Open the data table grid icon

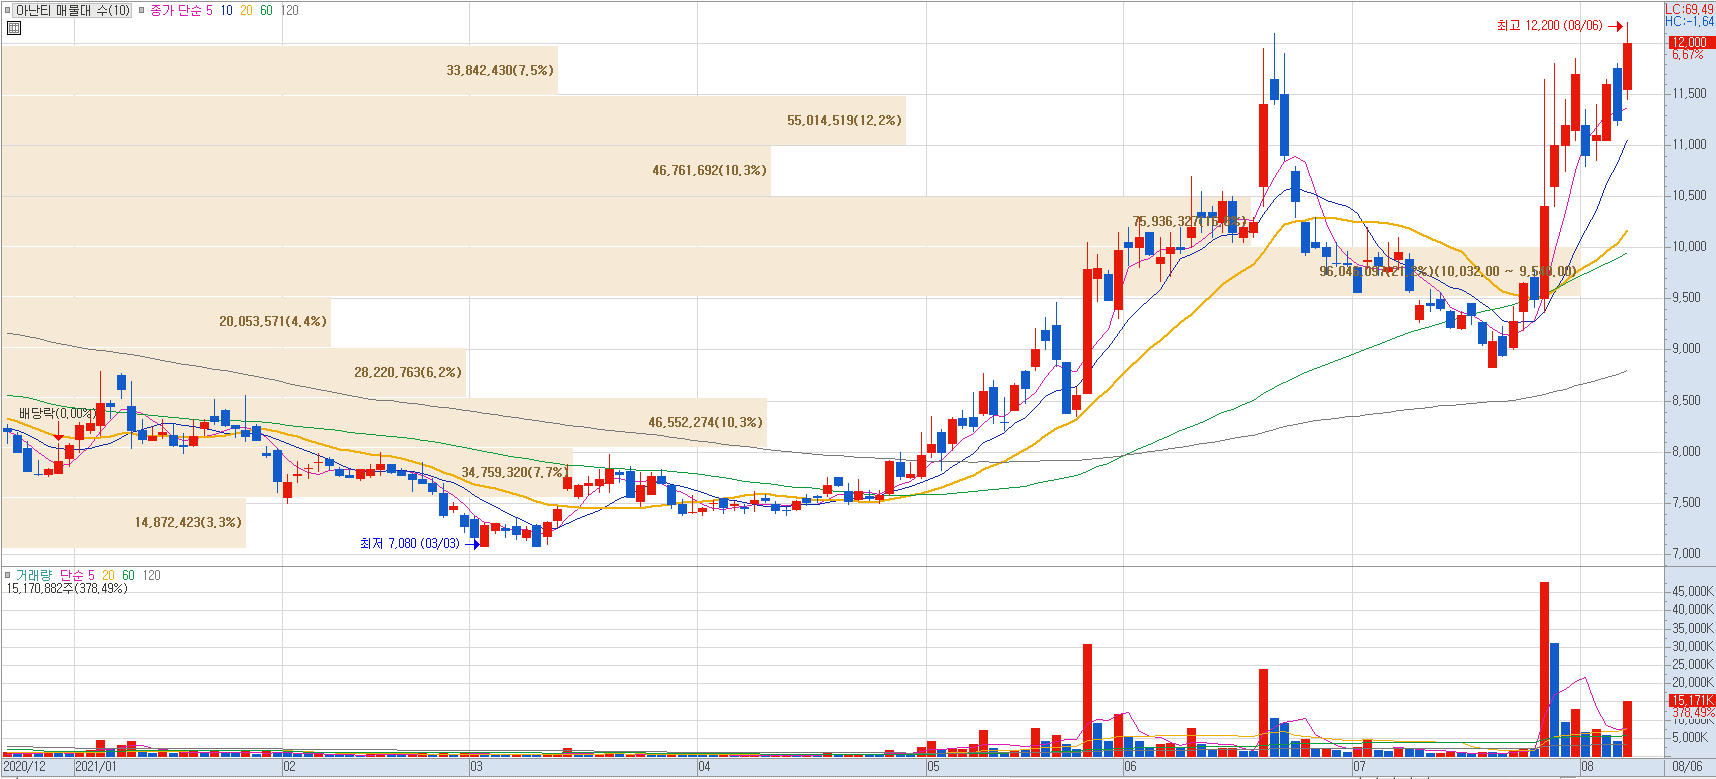[13, 28]
